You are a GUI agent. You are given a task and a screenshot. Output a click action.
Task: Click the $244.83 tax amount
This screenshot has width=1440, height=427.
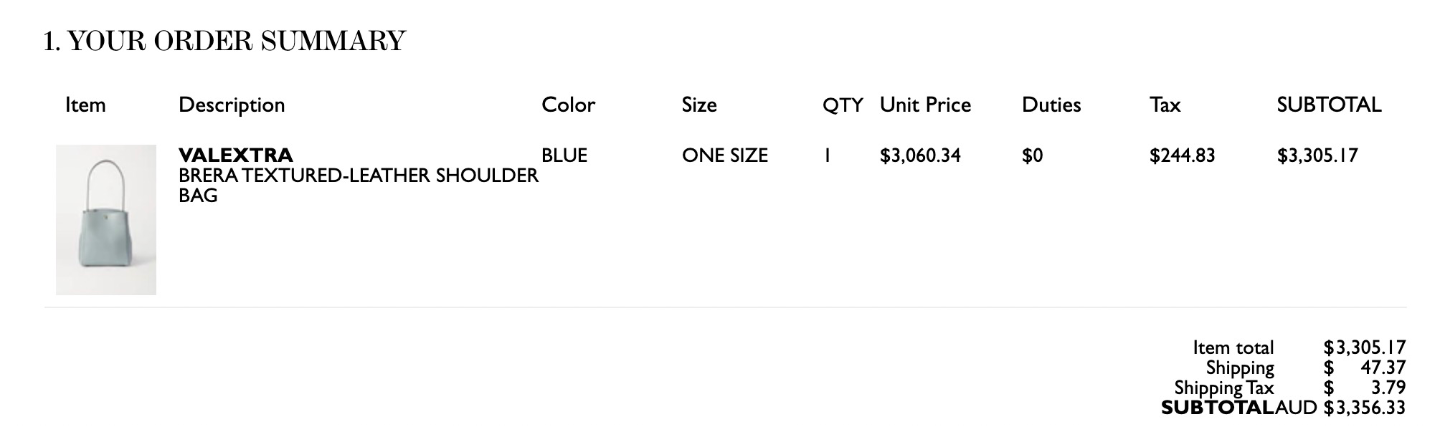coord(1182,155)
